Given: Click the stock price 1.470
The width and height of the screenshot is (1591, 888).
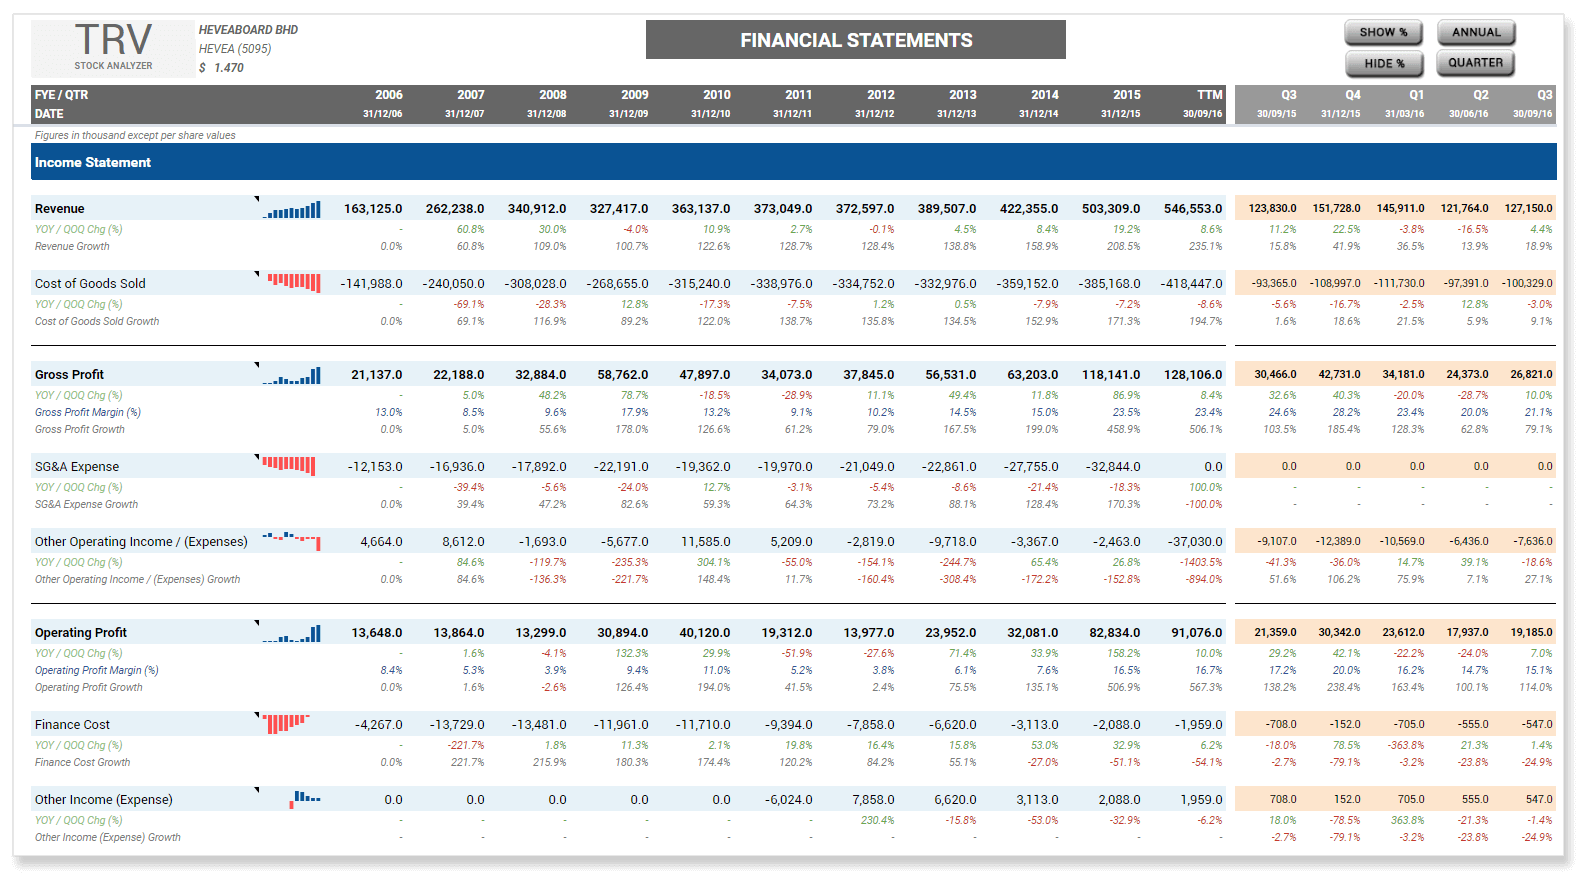Looking at the screenshot, I should [229, 68].
